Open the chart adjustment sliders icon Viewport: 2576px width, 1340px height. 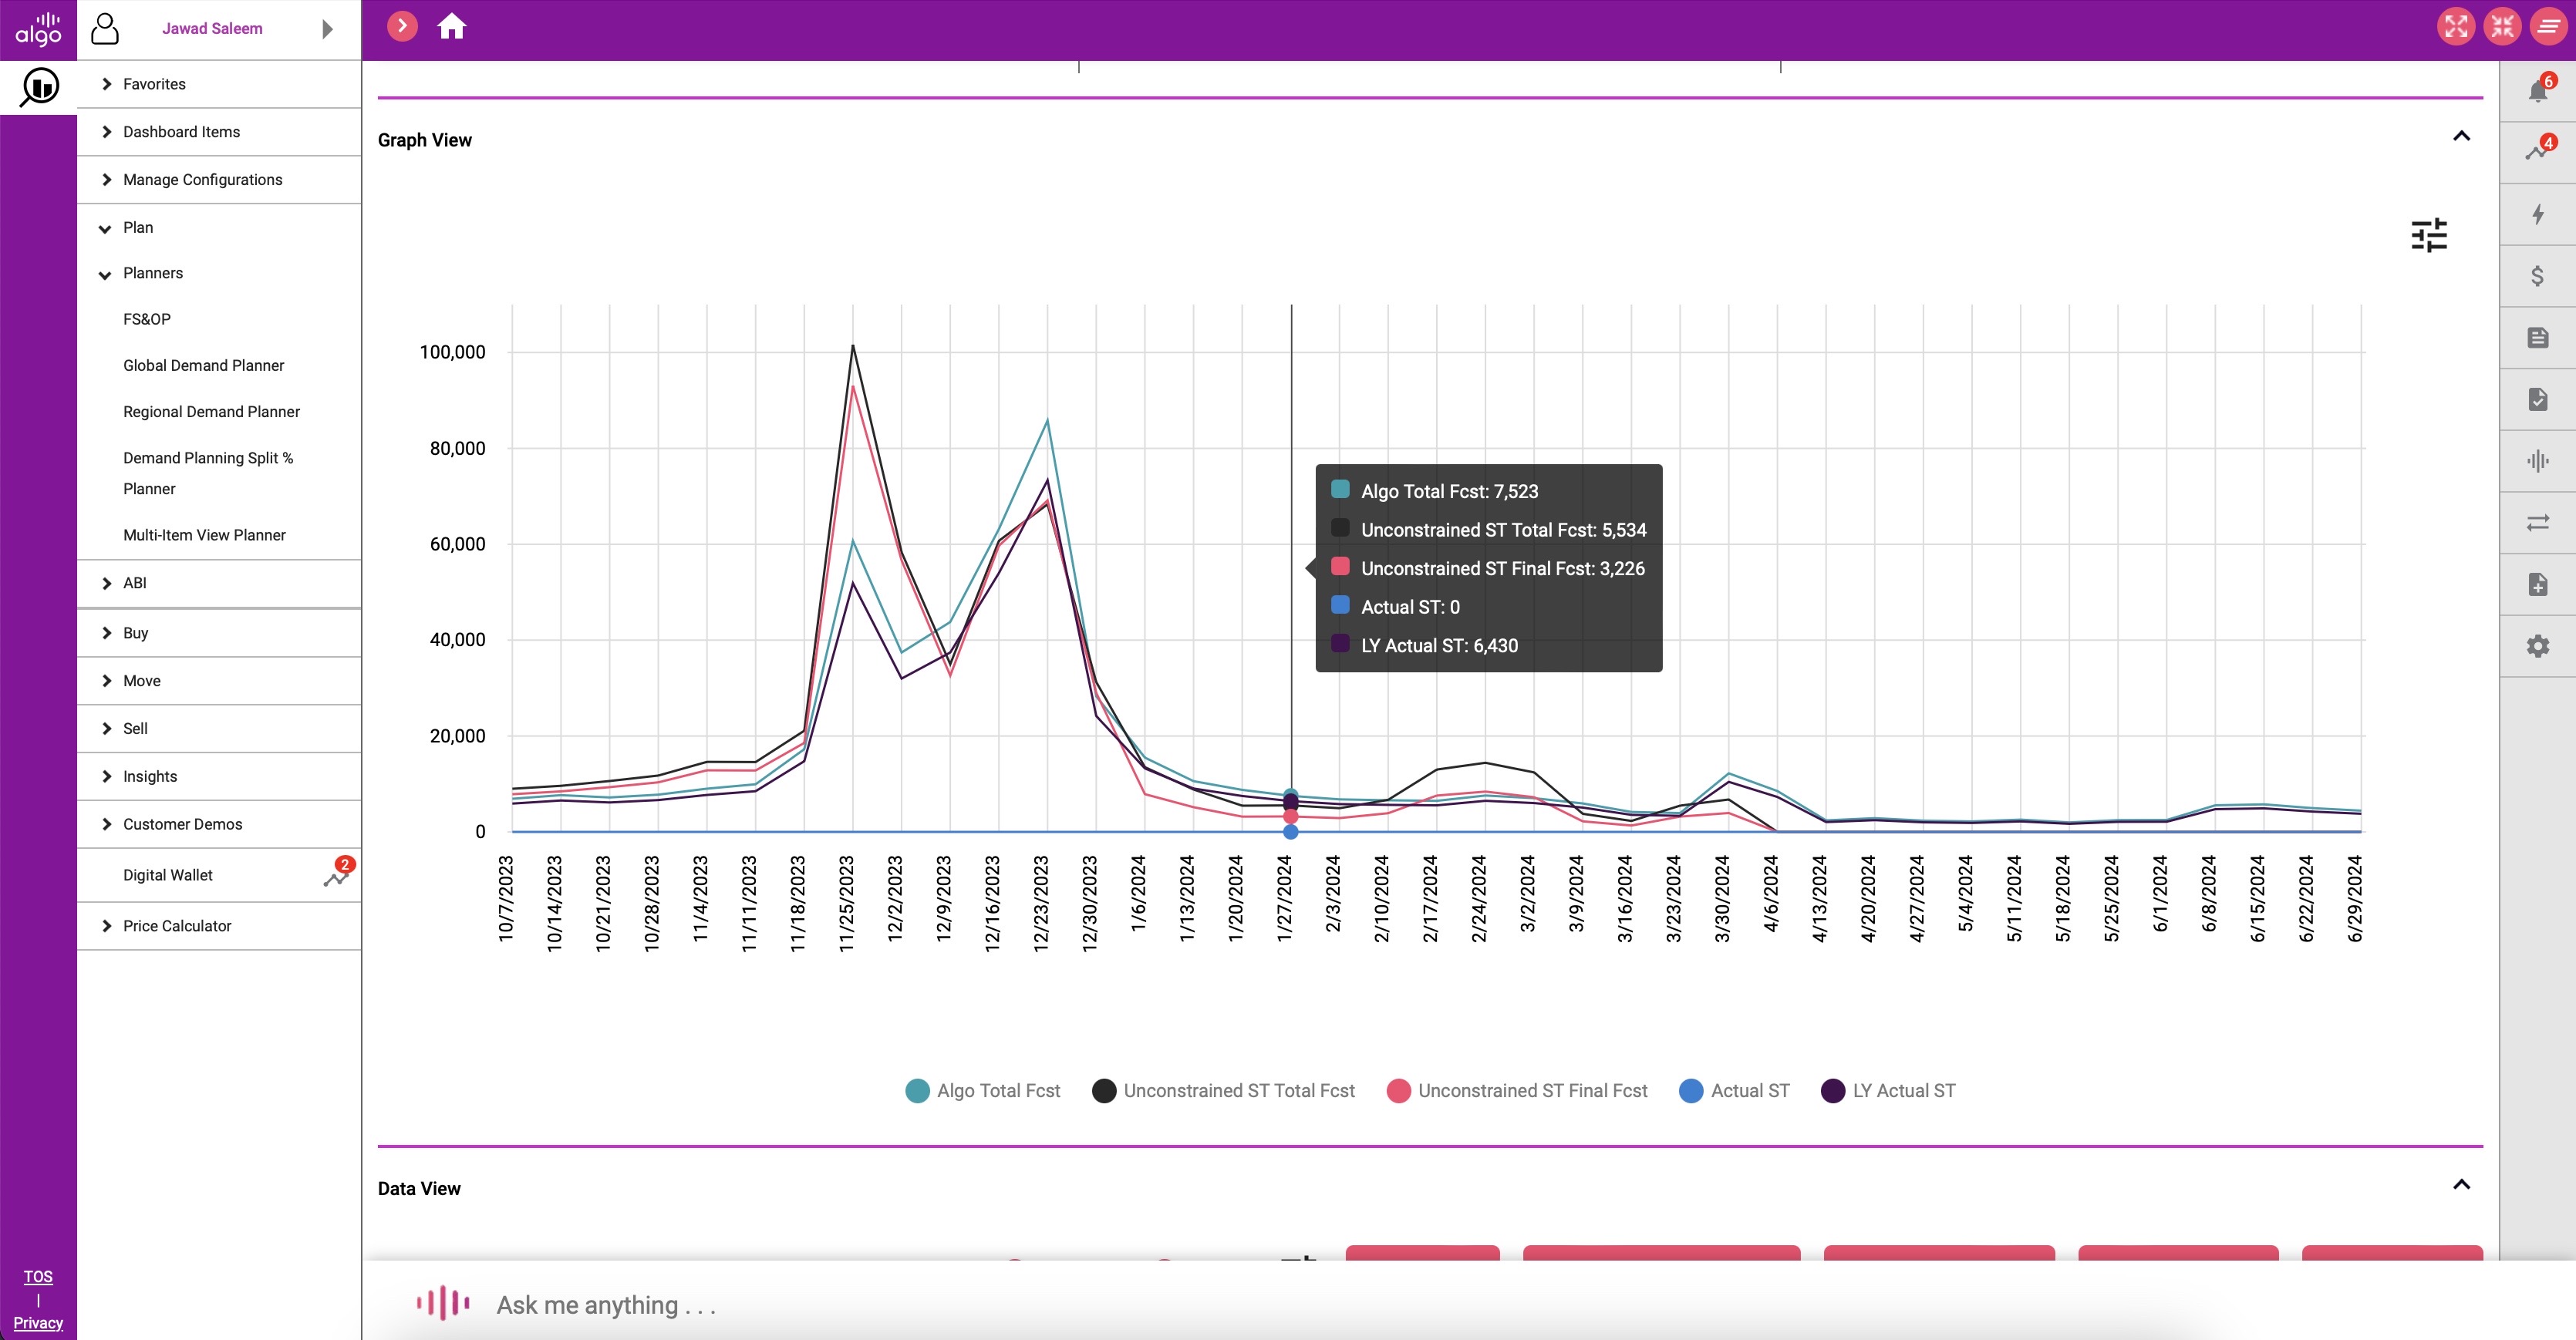2430,235
